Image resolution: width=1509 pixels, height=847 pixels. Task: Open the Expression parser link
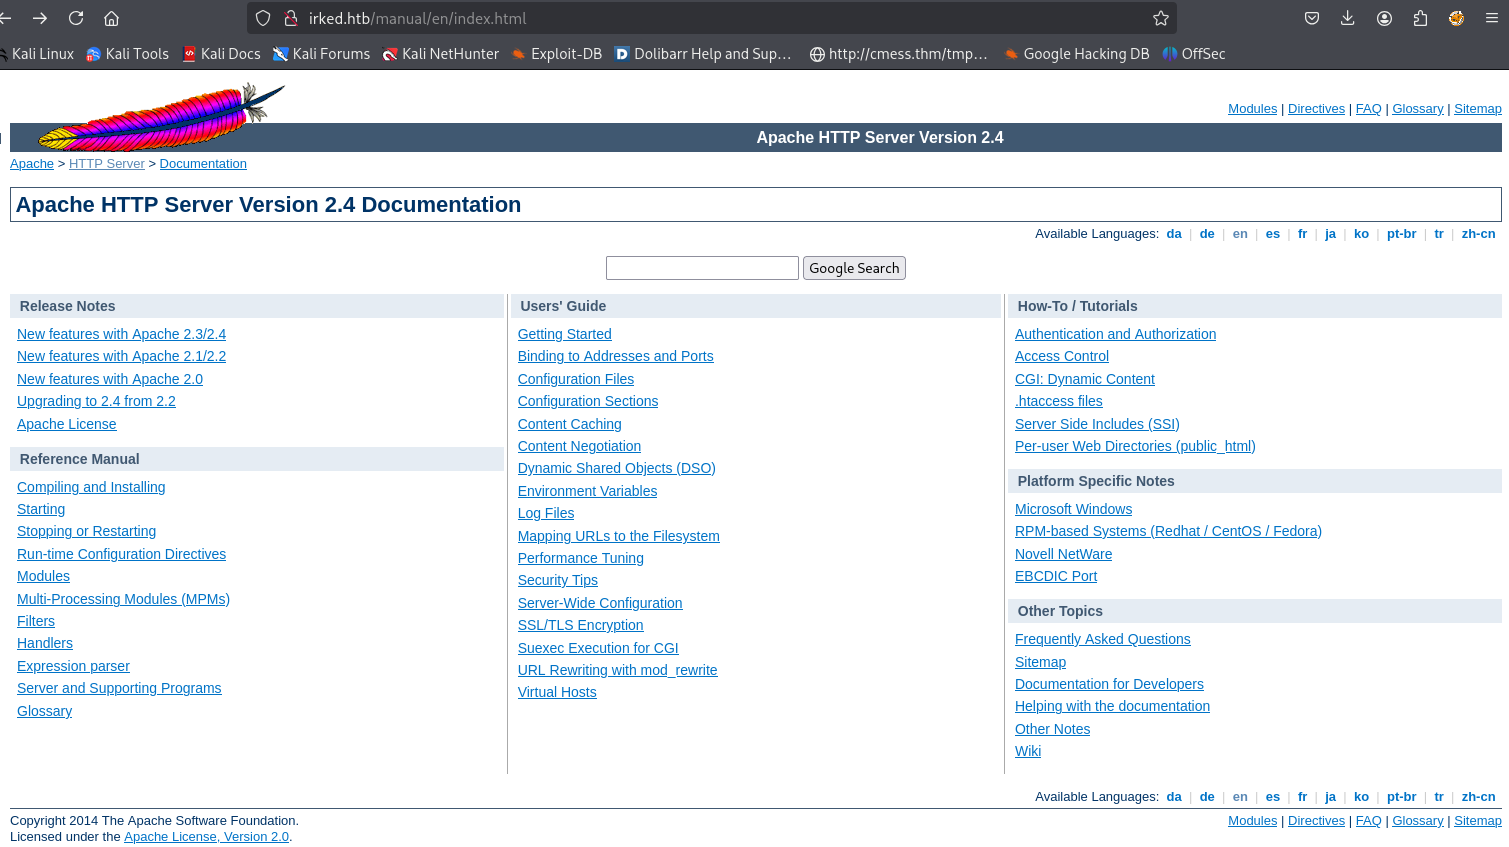[73, 666]
